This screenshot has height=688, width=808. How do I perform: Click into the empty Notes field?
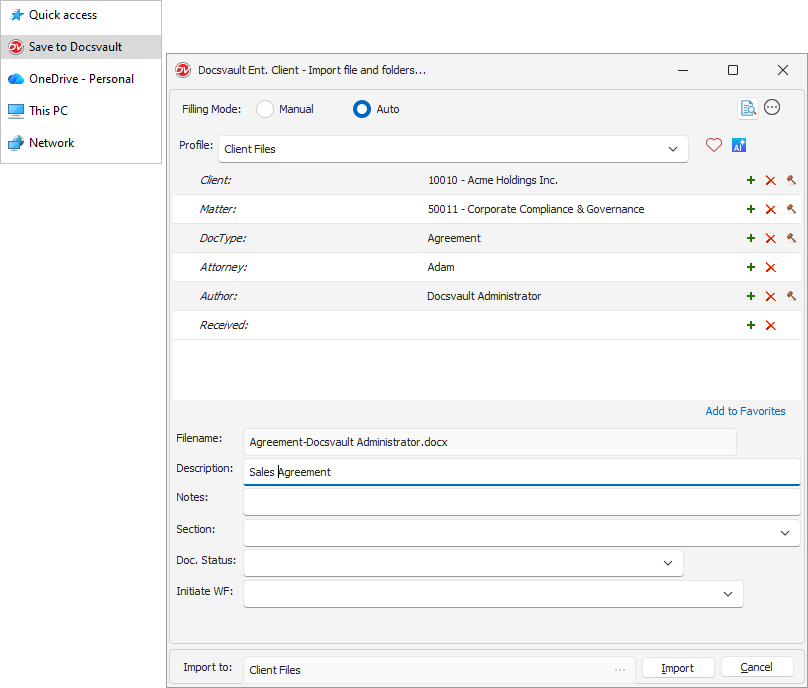pyautogui.click(x=521, y=502)
